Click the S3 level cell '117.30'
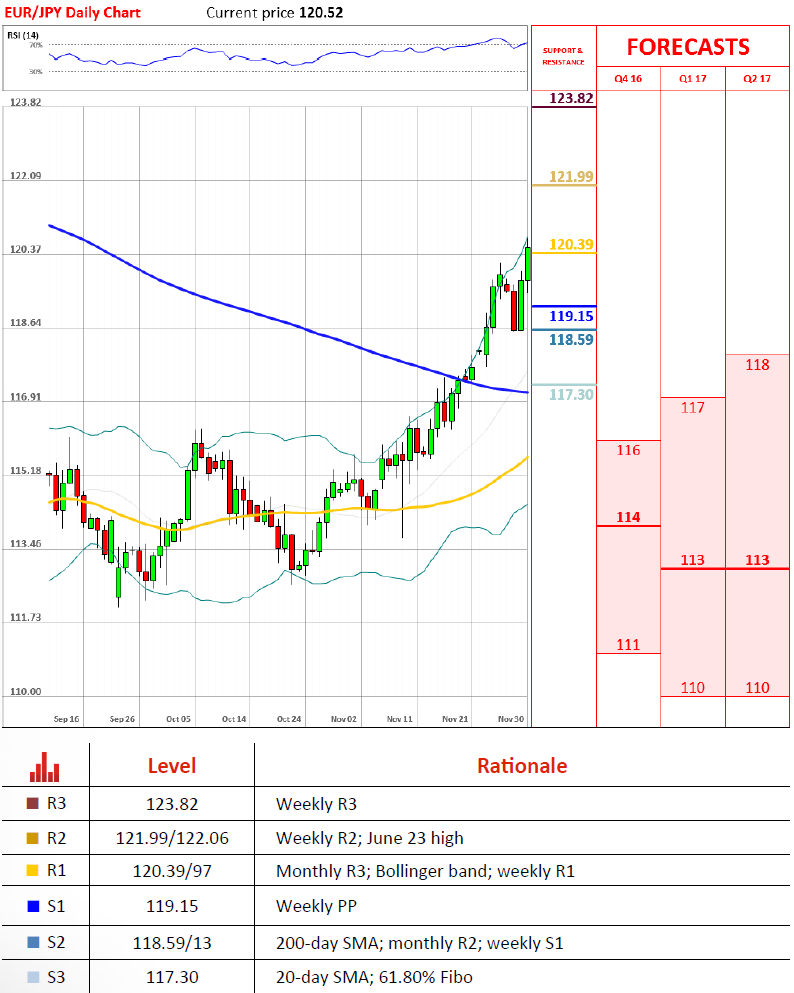This screenshot has height=993, width=794. (x=172, y=978)
